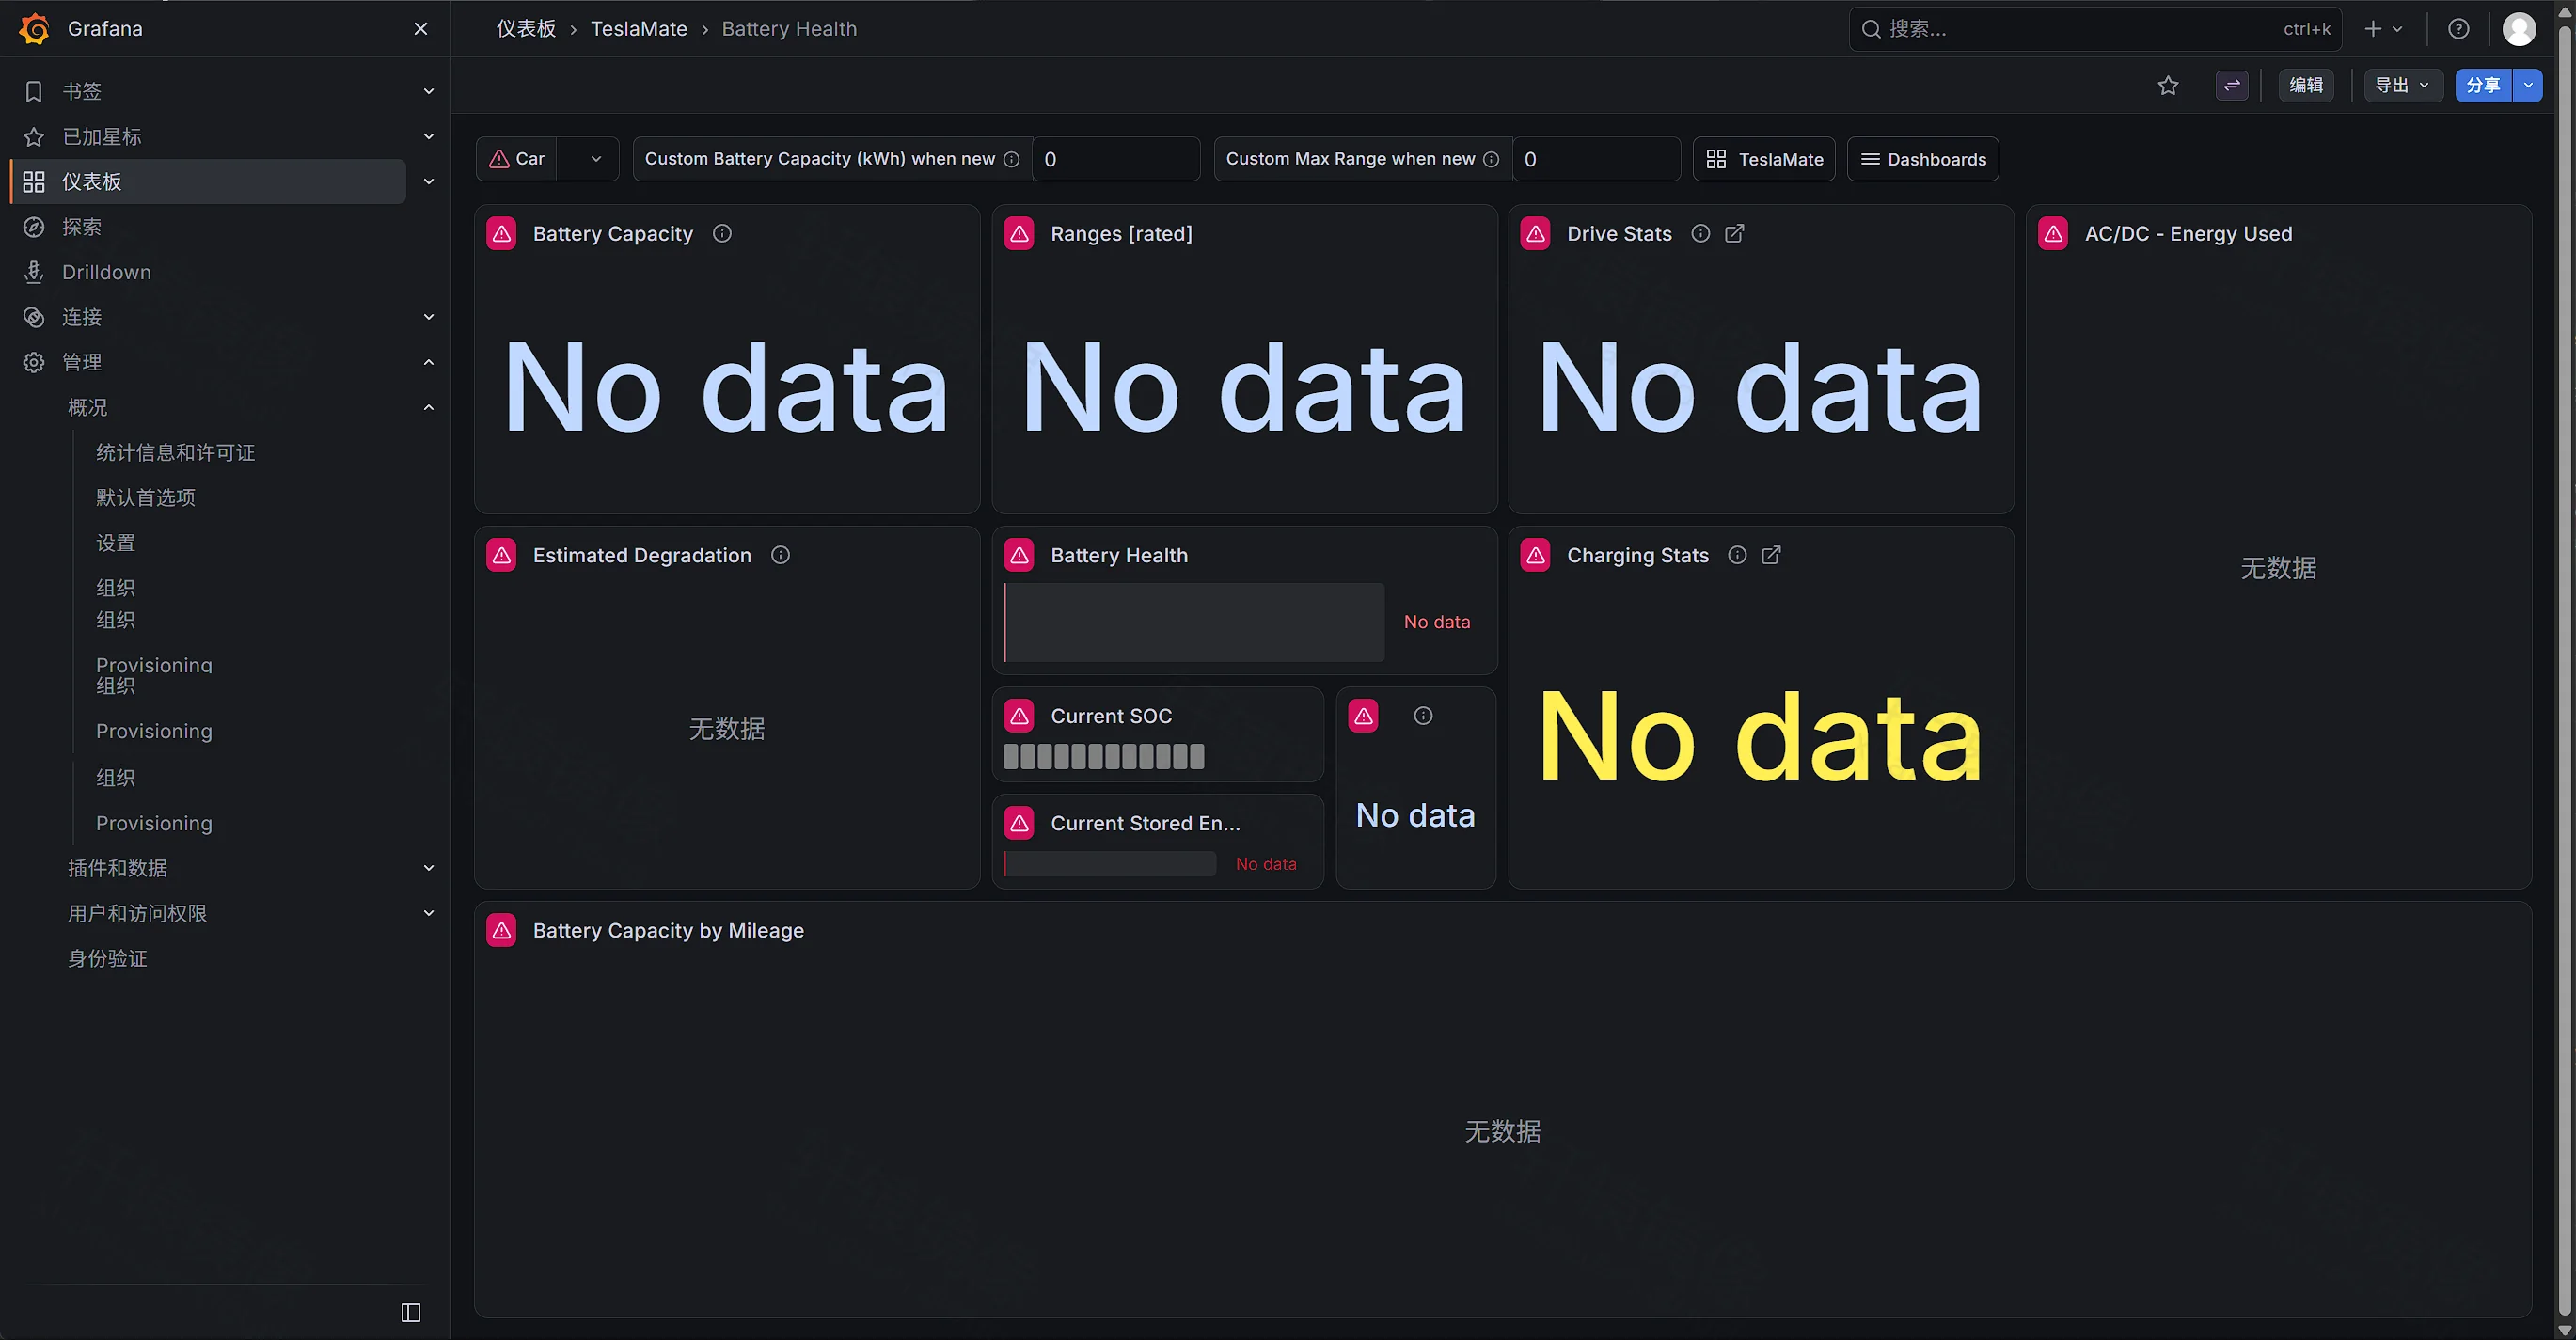Click the Current SOC segmented gauge
The width and height of the screenshot is (2576, 1340).
coord(1104,757)
